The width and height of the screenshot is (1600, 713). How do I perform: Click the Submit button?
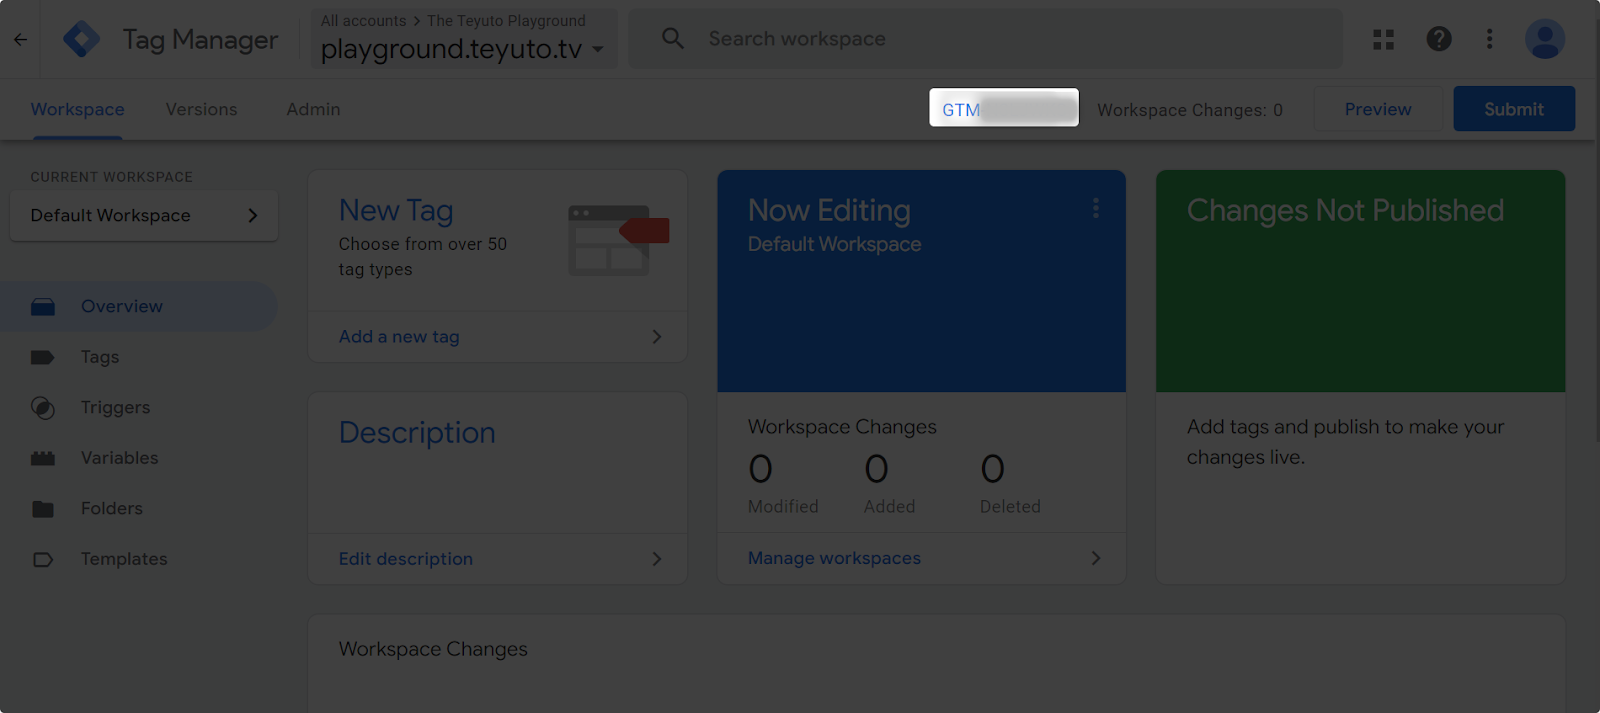pyautogui.click(x=1514, y=109)
